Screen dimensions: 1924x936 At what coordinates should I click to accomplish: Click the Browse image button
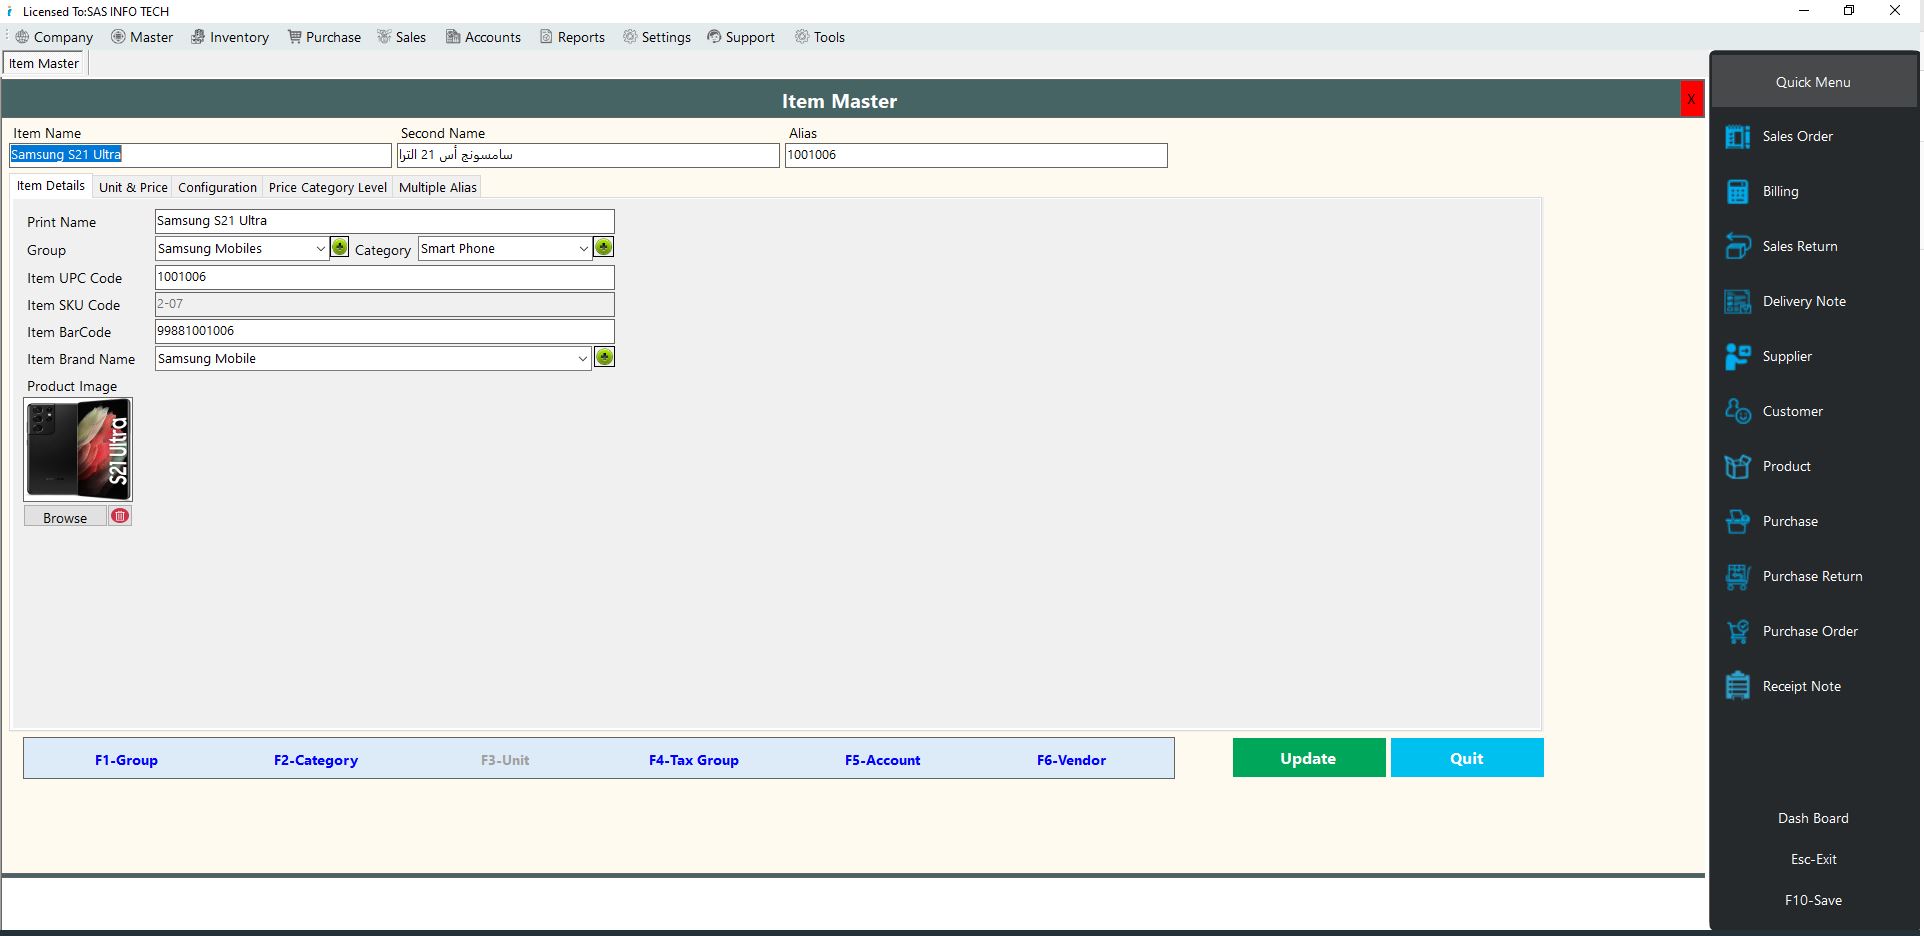(65, 517)
